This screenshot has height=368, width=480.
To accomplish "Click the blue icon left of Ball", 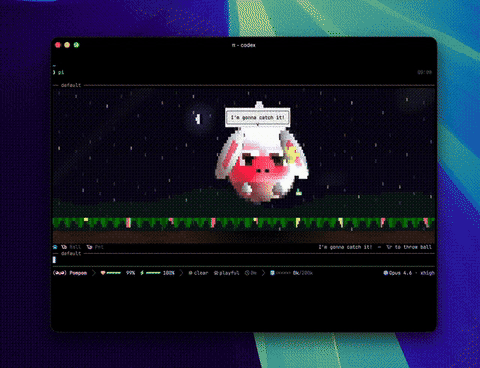I will point(55,247).
